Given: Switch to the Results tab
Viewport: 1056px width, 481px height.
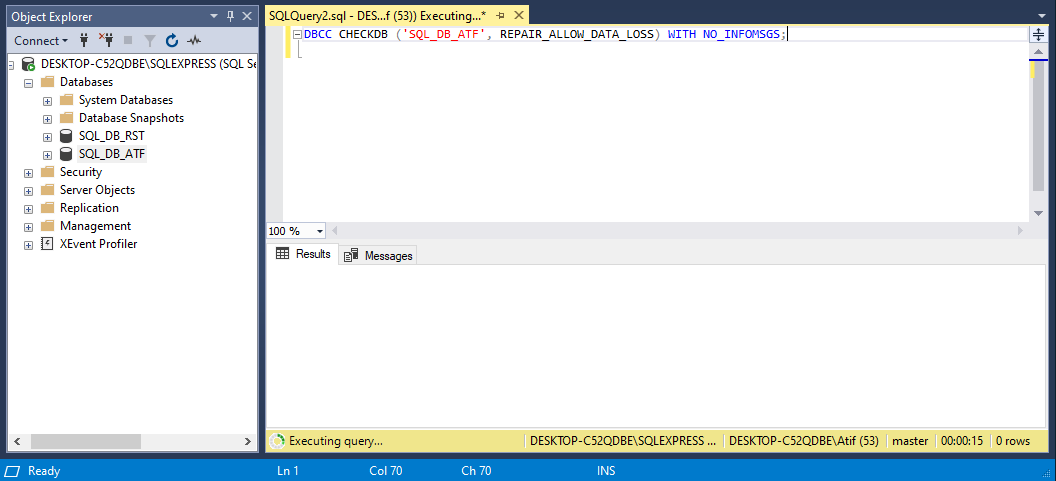Looking at the screenshot, I should point(303,254).
